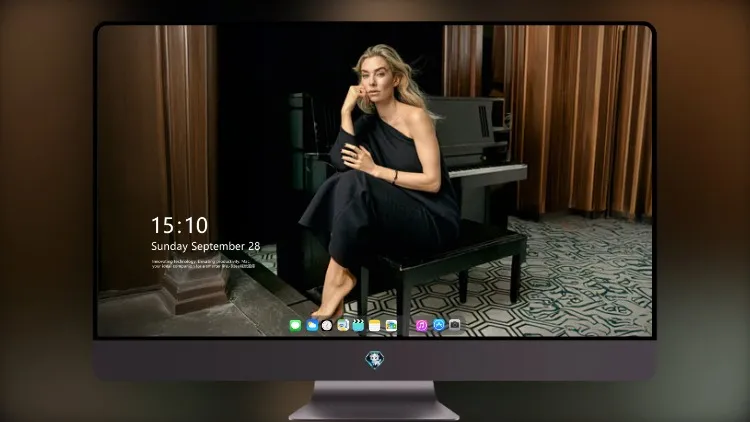Open the green Messages app in dock
Viewport: 750px width, 422px height.
pos(295,326)
